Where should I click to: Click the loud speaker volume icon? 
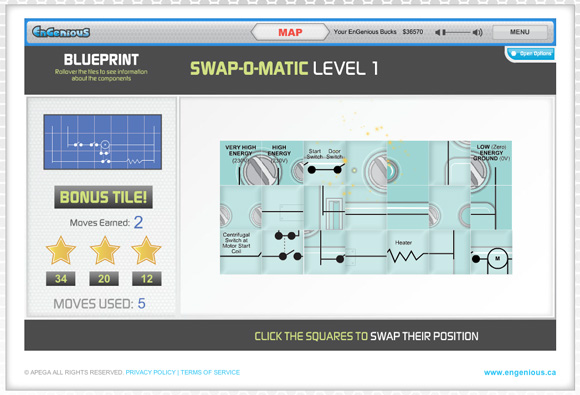click(x=478, y=33)
